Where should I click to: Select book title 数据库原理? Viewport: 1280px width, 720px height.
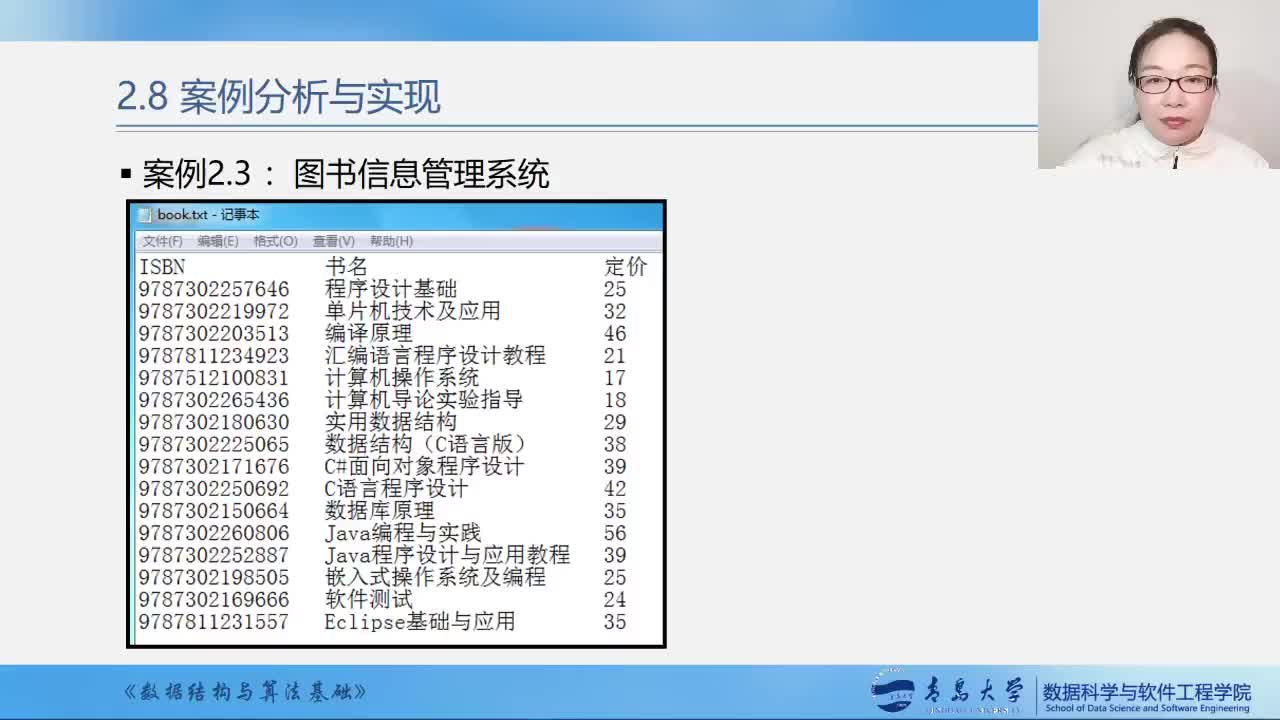pos(380,511)
